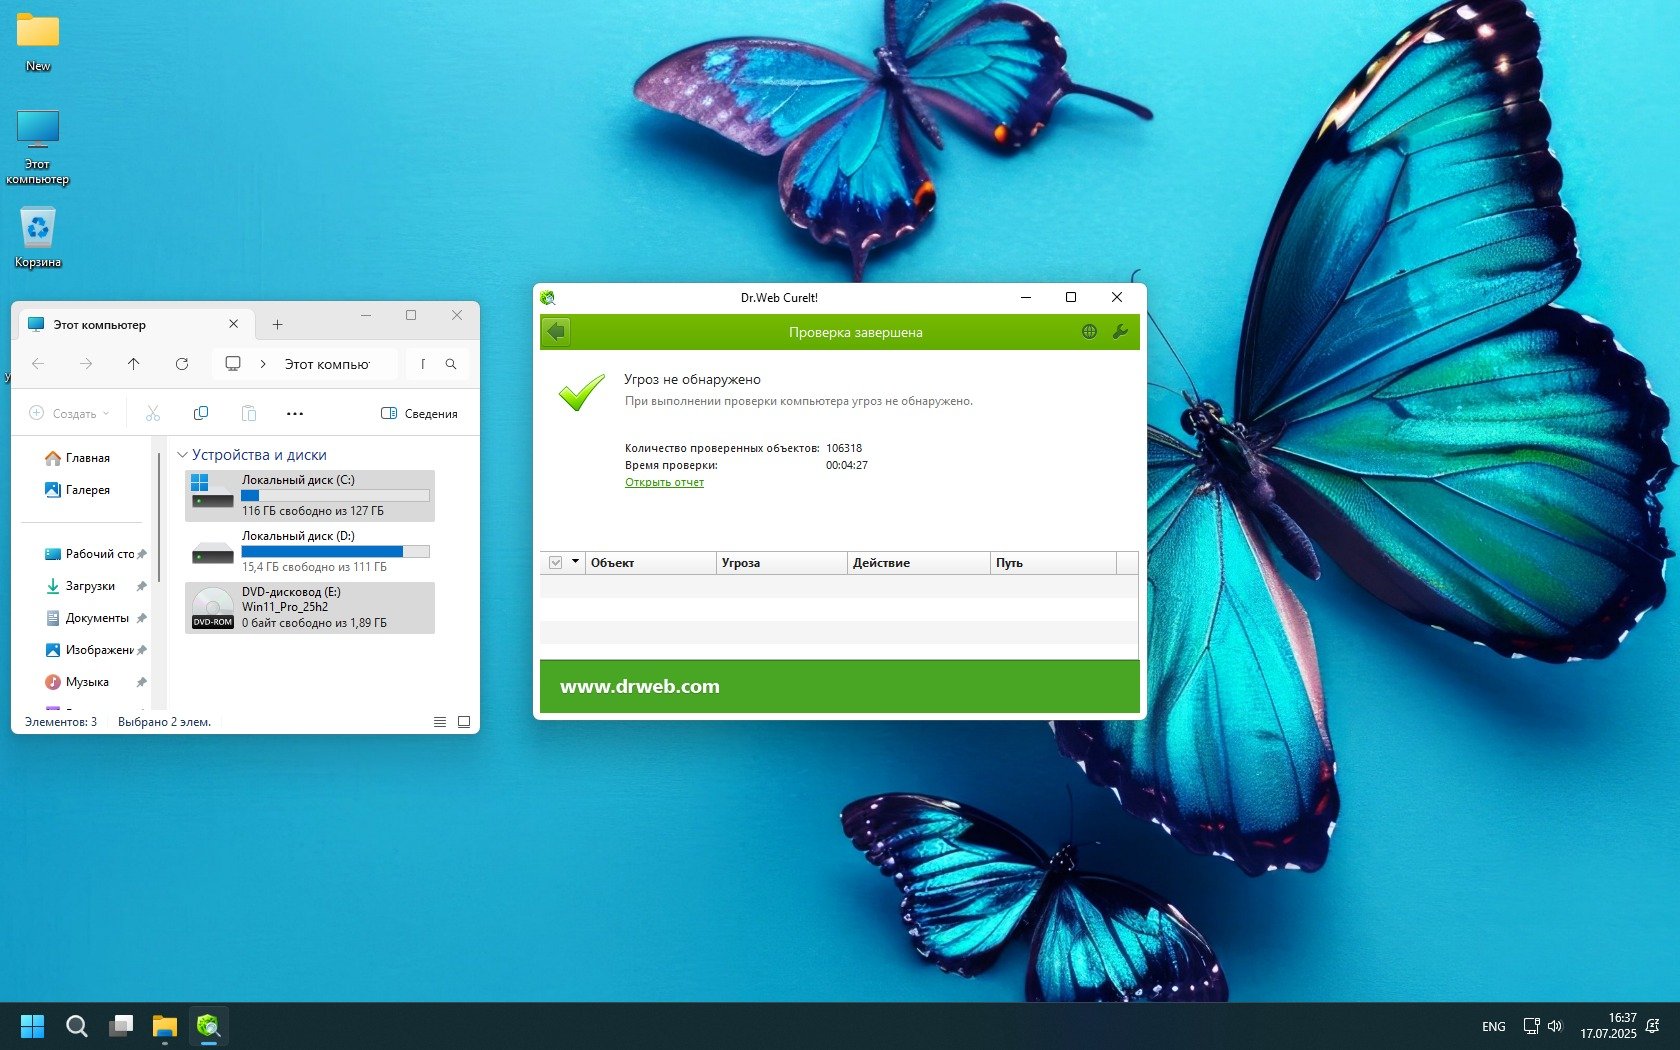Image resolution: width=1680 pixels, height=1050 pixels.
Task: Click the Cut scissors icon in Explorer
Action: click(x=153, y=413)
